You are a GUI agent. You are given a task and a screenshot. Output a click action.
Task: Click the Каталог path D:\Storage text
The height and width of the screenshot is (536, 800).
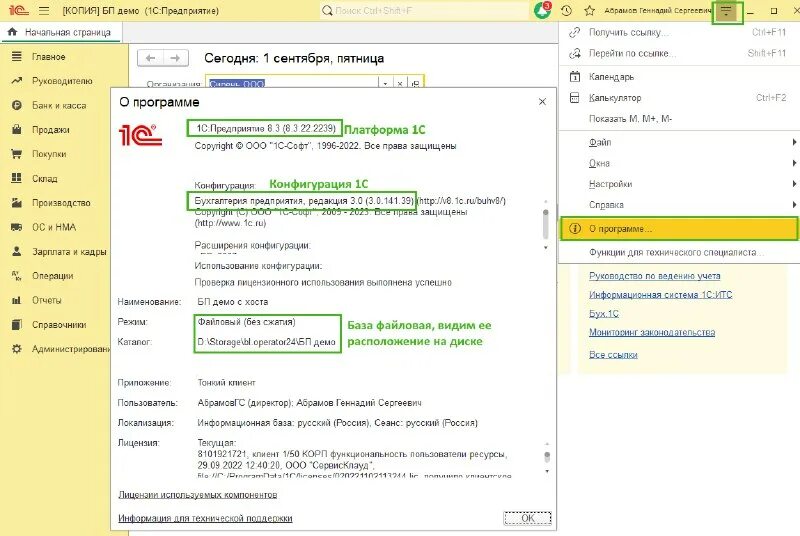266,342
